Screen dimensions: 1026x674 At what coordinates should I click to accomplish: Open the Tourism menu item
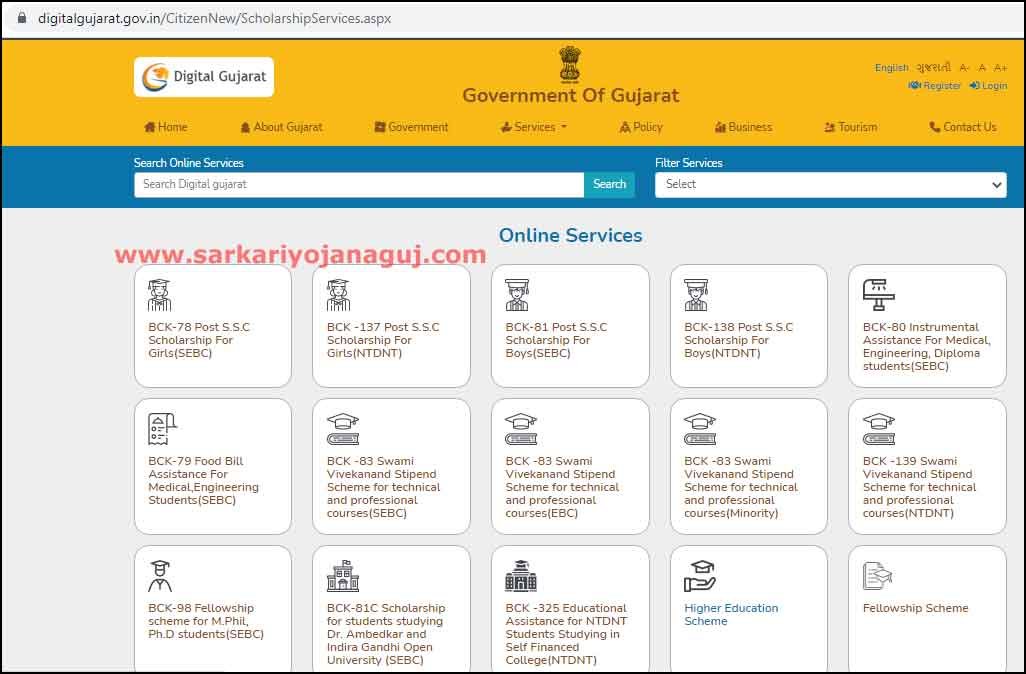coord(850,127)
